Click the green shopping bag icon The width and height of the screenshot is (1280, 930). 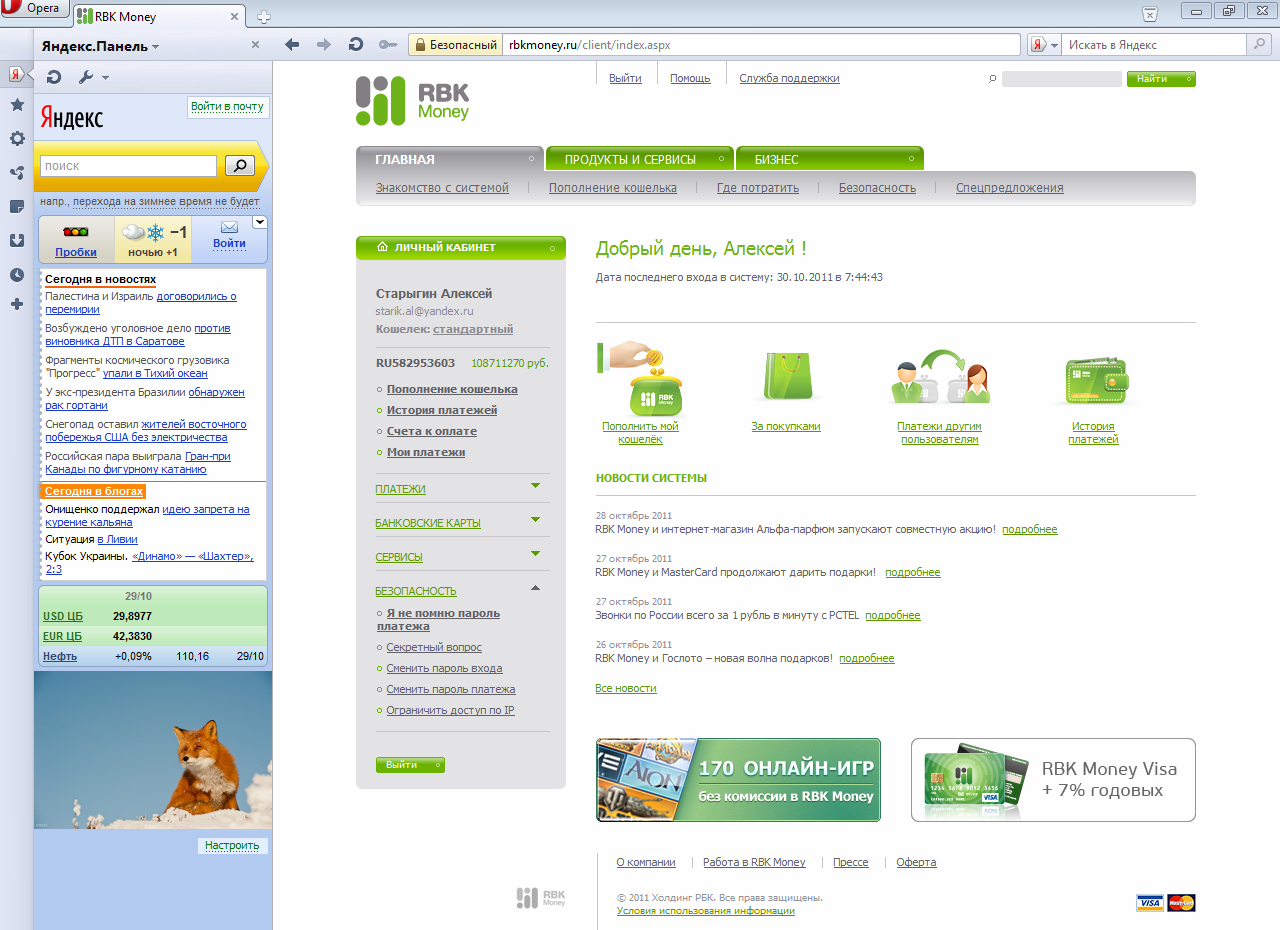(x=786, y=377)
